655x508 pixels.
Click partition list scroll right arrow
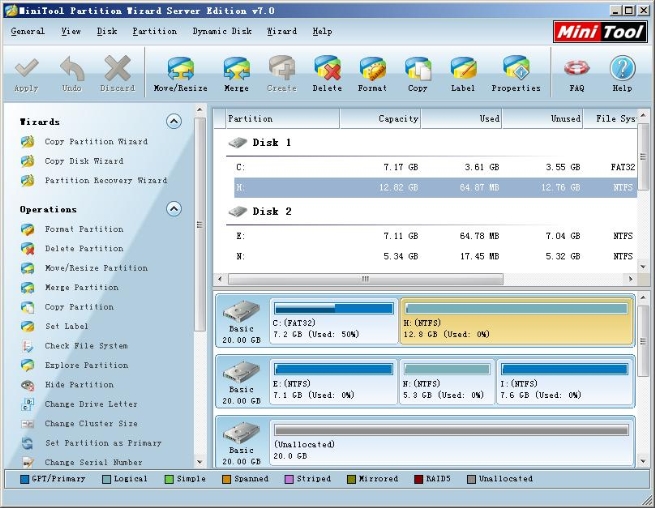630,279
